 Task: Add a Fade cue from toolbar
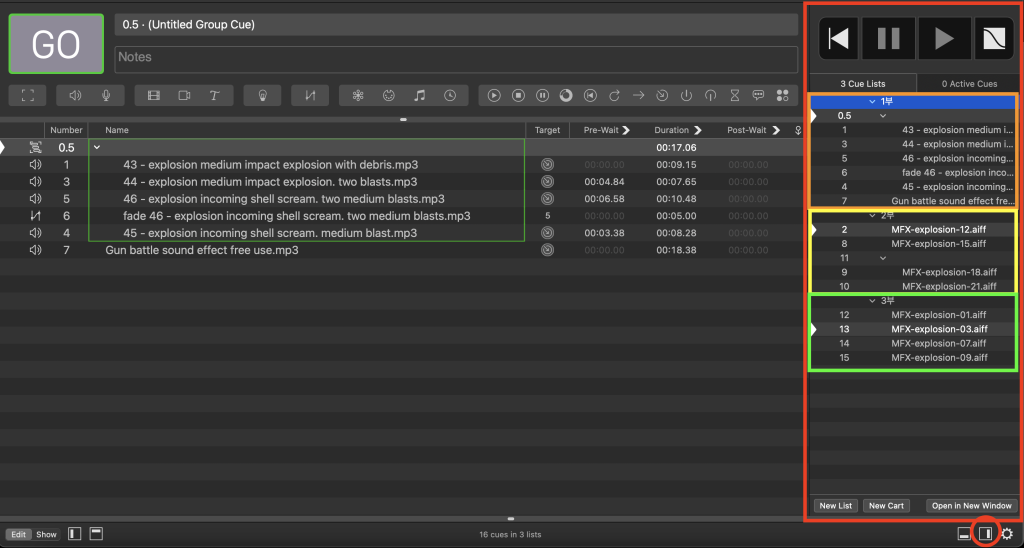310,95
